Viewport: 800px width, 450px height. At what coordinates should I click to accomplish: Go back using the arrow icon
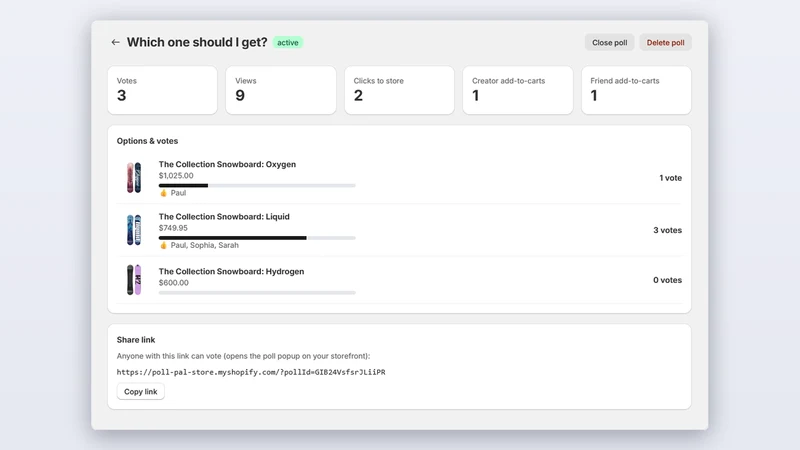[115, 42]
